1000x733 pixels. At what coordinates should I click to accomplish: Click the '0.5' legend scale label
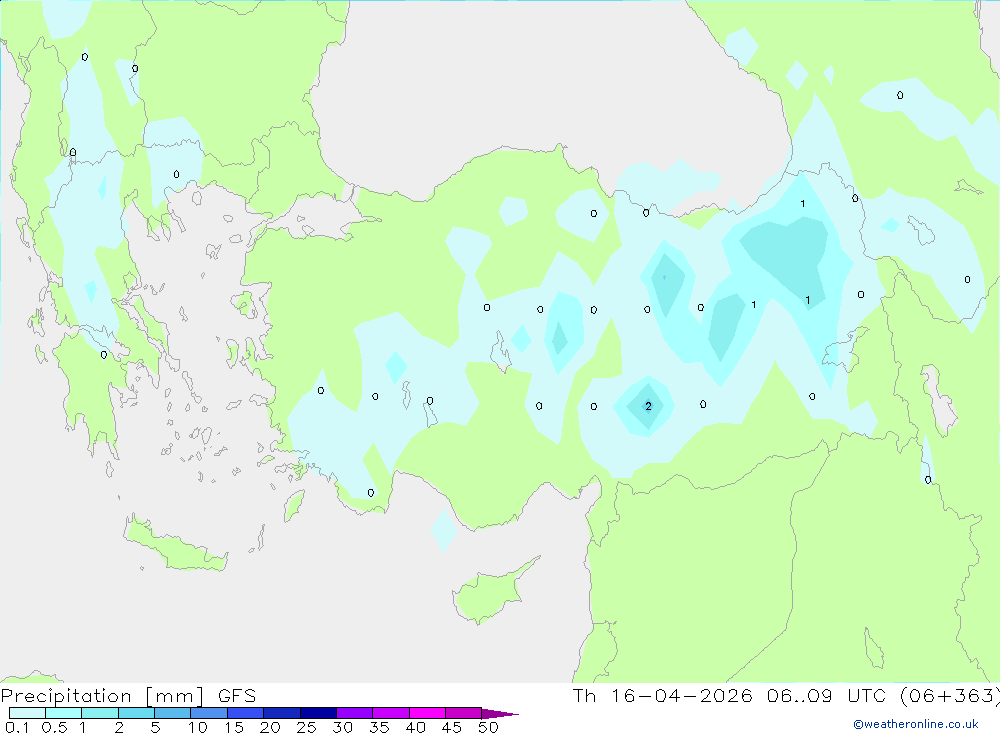(54, 727)
